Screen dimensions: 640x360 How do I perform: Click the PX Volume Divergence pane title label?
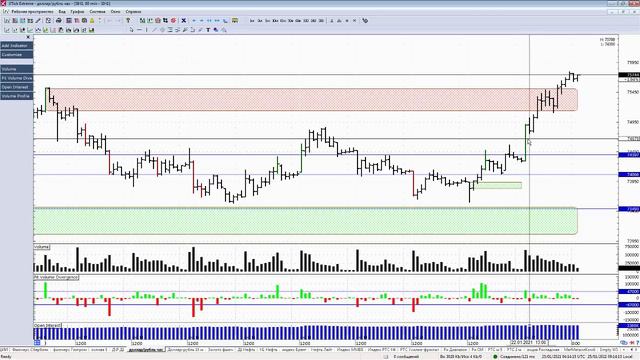click(x=56, y=277)
